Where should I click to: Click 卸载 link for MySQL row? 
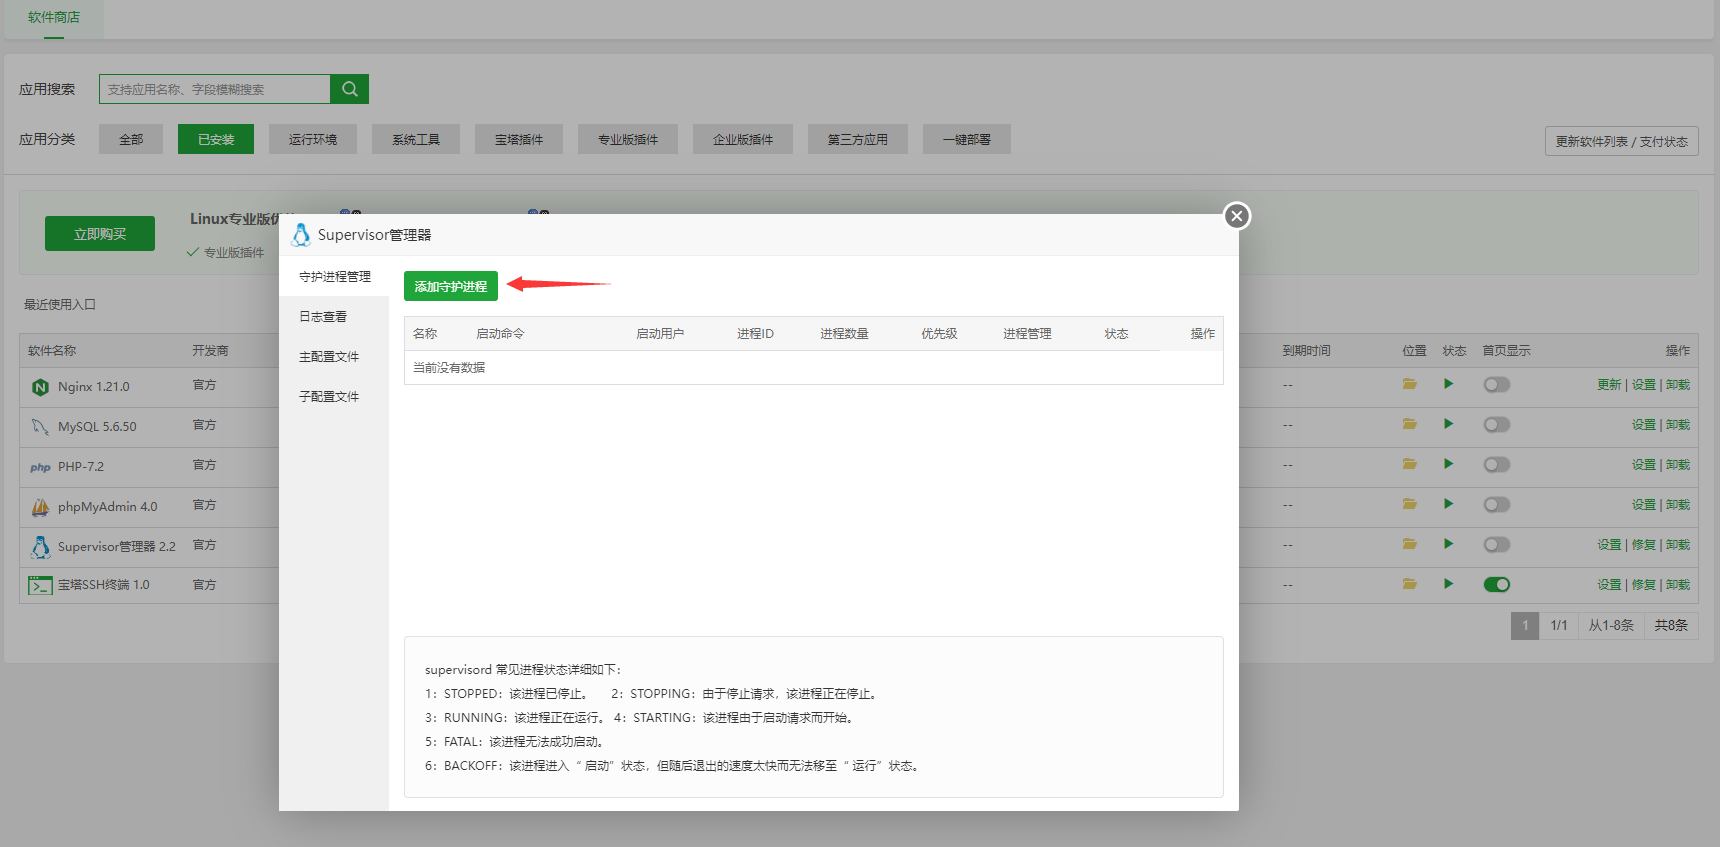tap(1678, 425)
